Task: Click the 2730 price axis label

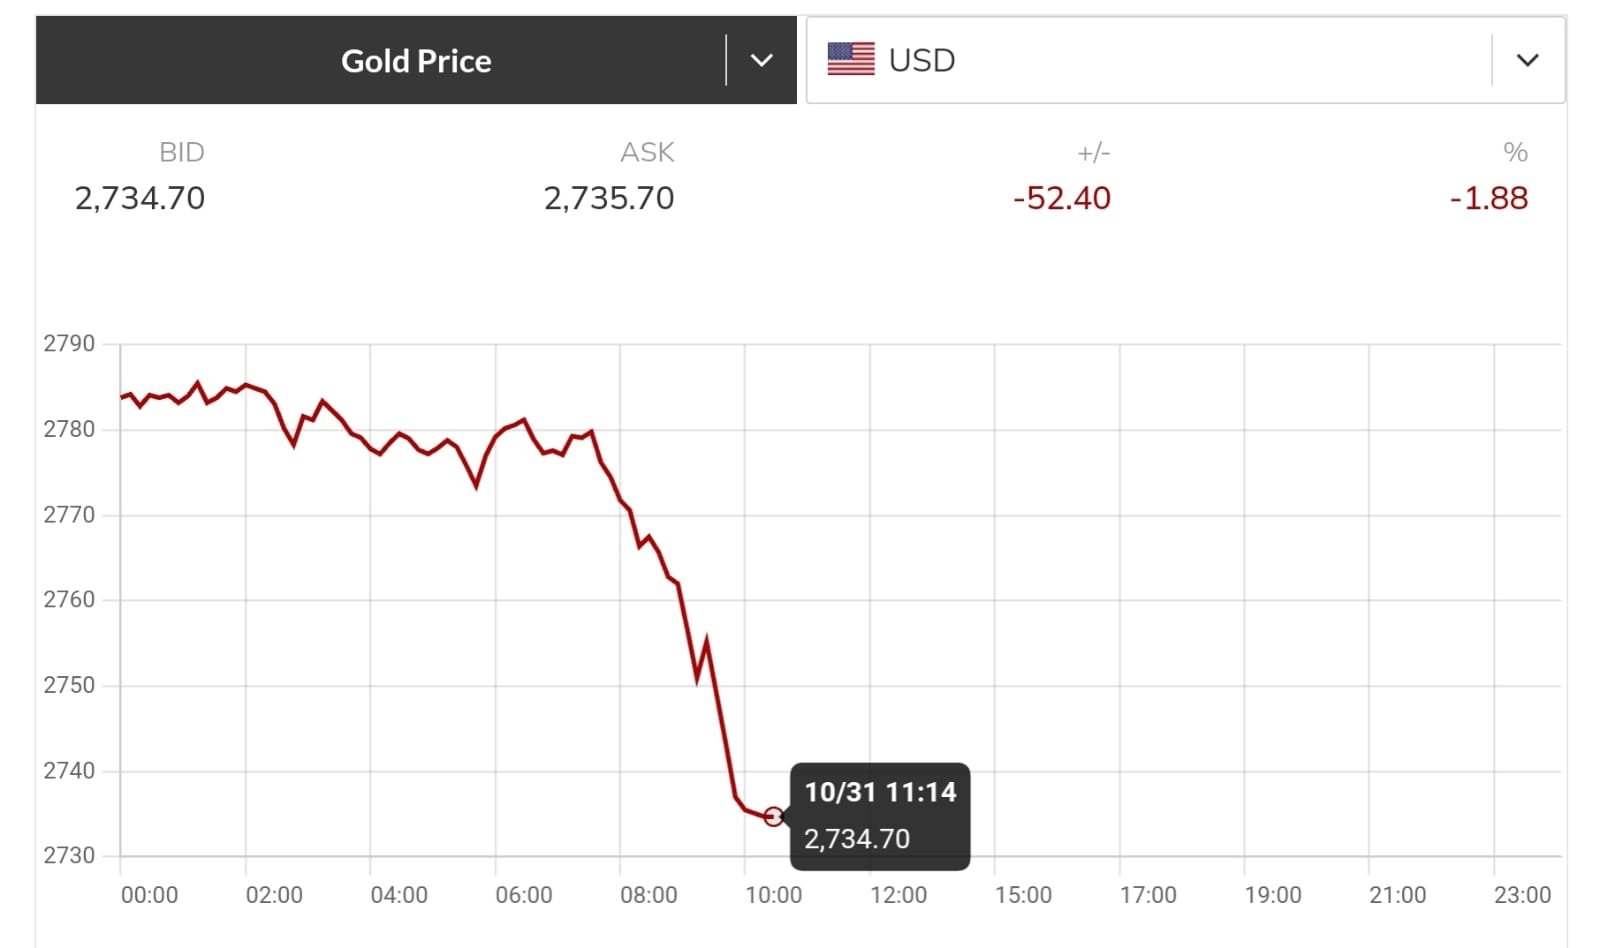Action: click(x=69, y=855)
